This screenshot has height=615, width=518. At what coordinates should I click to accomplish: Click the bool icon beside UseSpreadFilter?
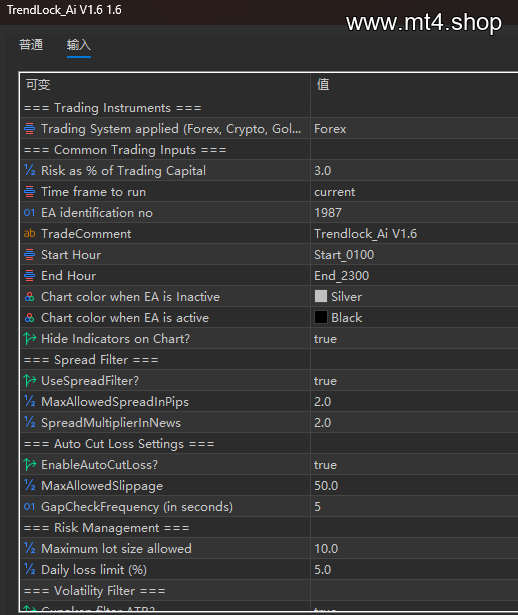[29, 380]
